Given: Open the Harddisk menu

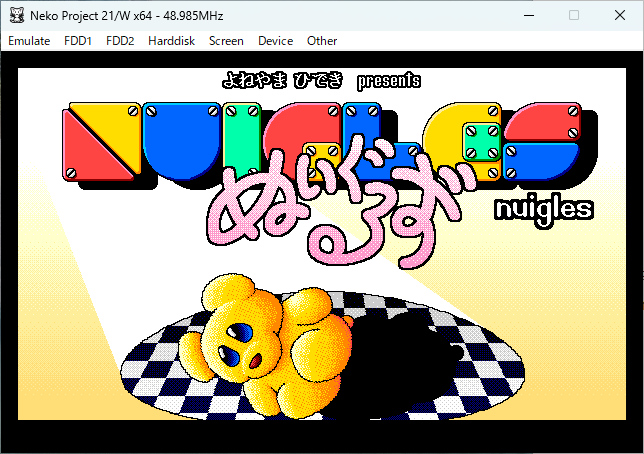Looking at the screenshot, I should (171, 41).
